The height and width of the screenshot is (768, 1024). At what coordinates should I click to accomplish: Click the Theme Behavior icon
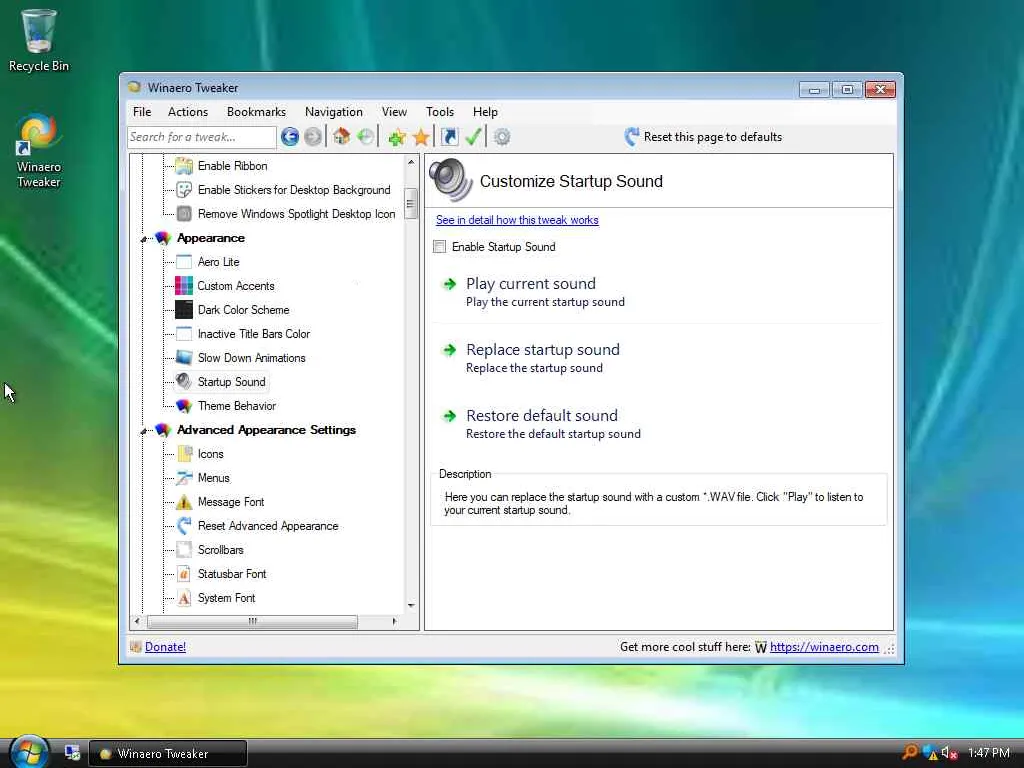(x=184, y=406)
